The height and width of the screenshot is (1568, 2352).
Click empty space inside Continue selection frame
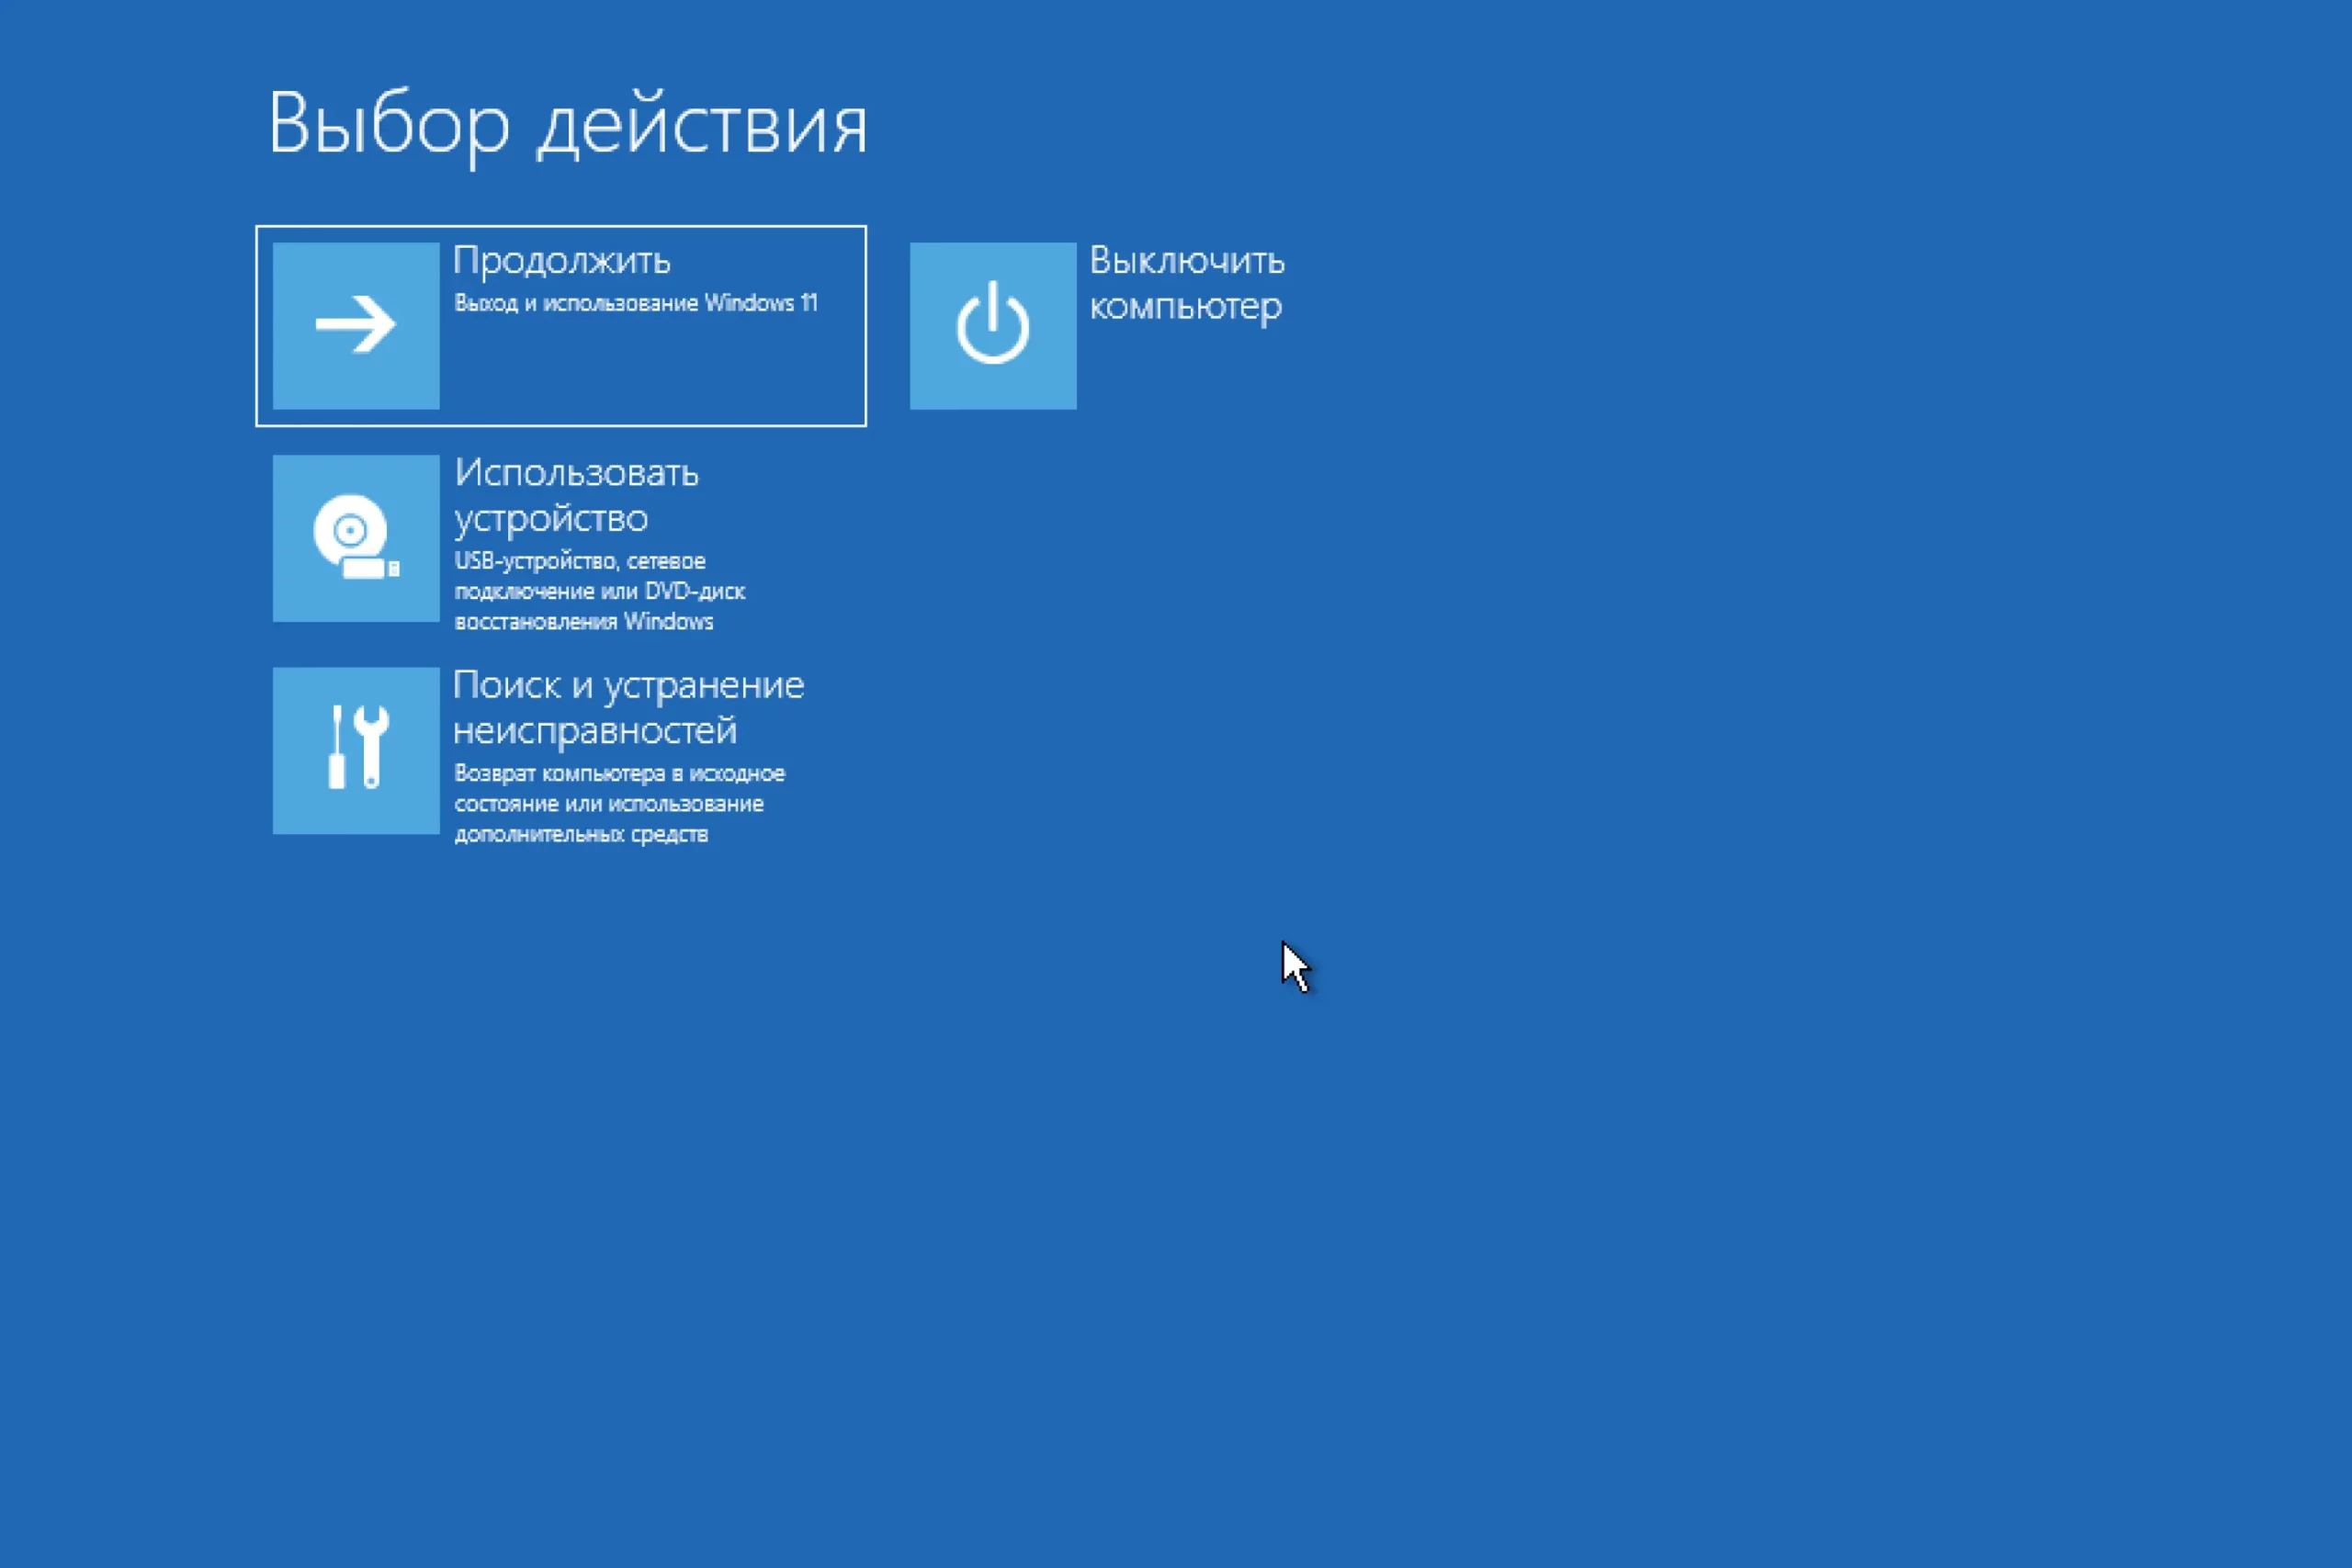[650, 375]
